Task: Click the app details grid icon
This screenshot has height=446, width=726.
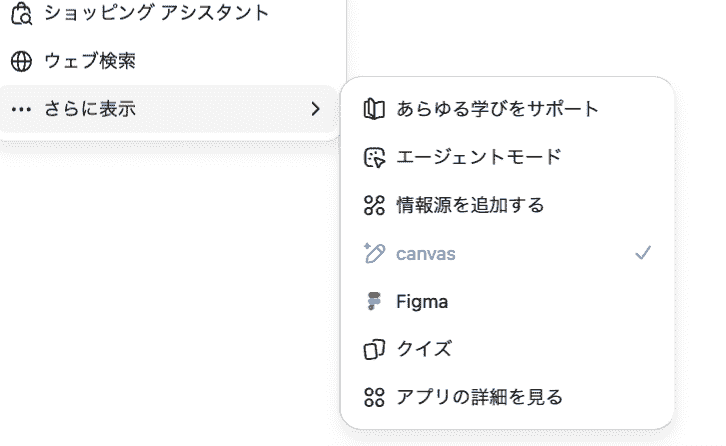Action: coord(374,398)
